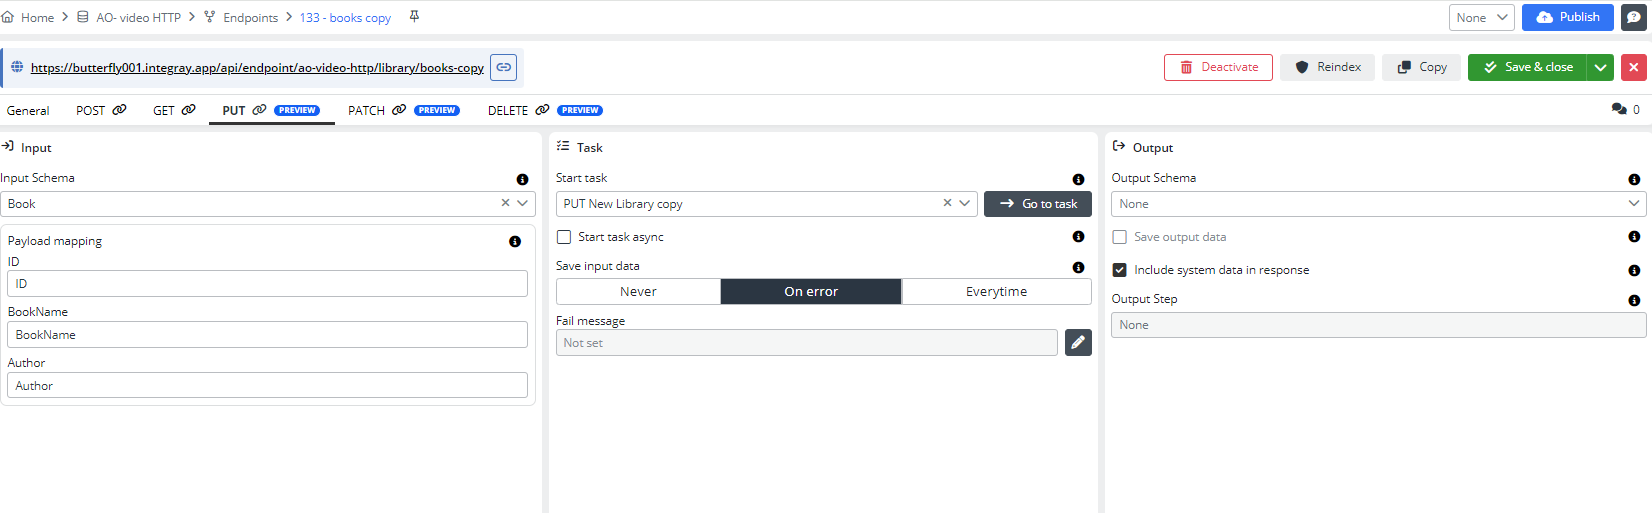The height and width of the screenshot is (513, 1652).
Task: Expand the Save & close split arrow
Action: [x=1601, y=67]
